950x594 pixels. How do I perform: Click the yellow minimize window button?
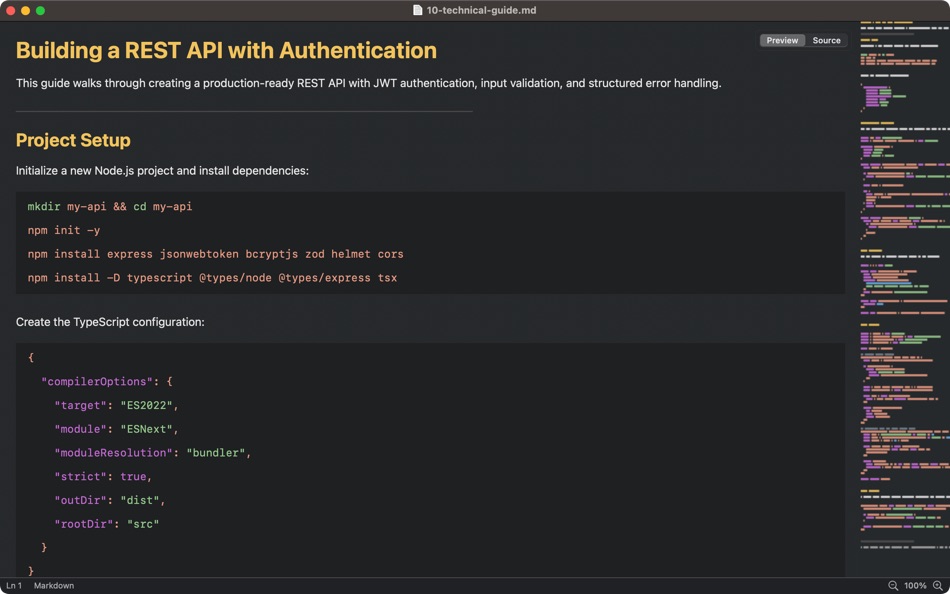click(26, 10)
